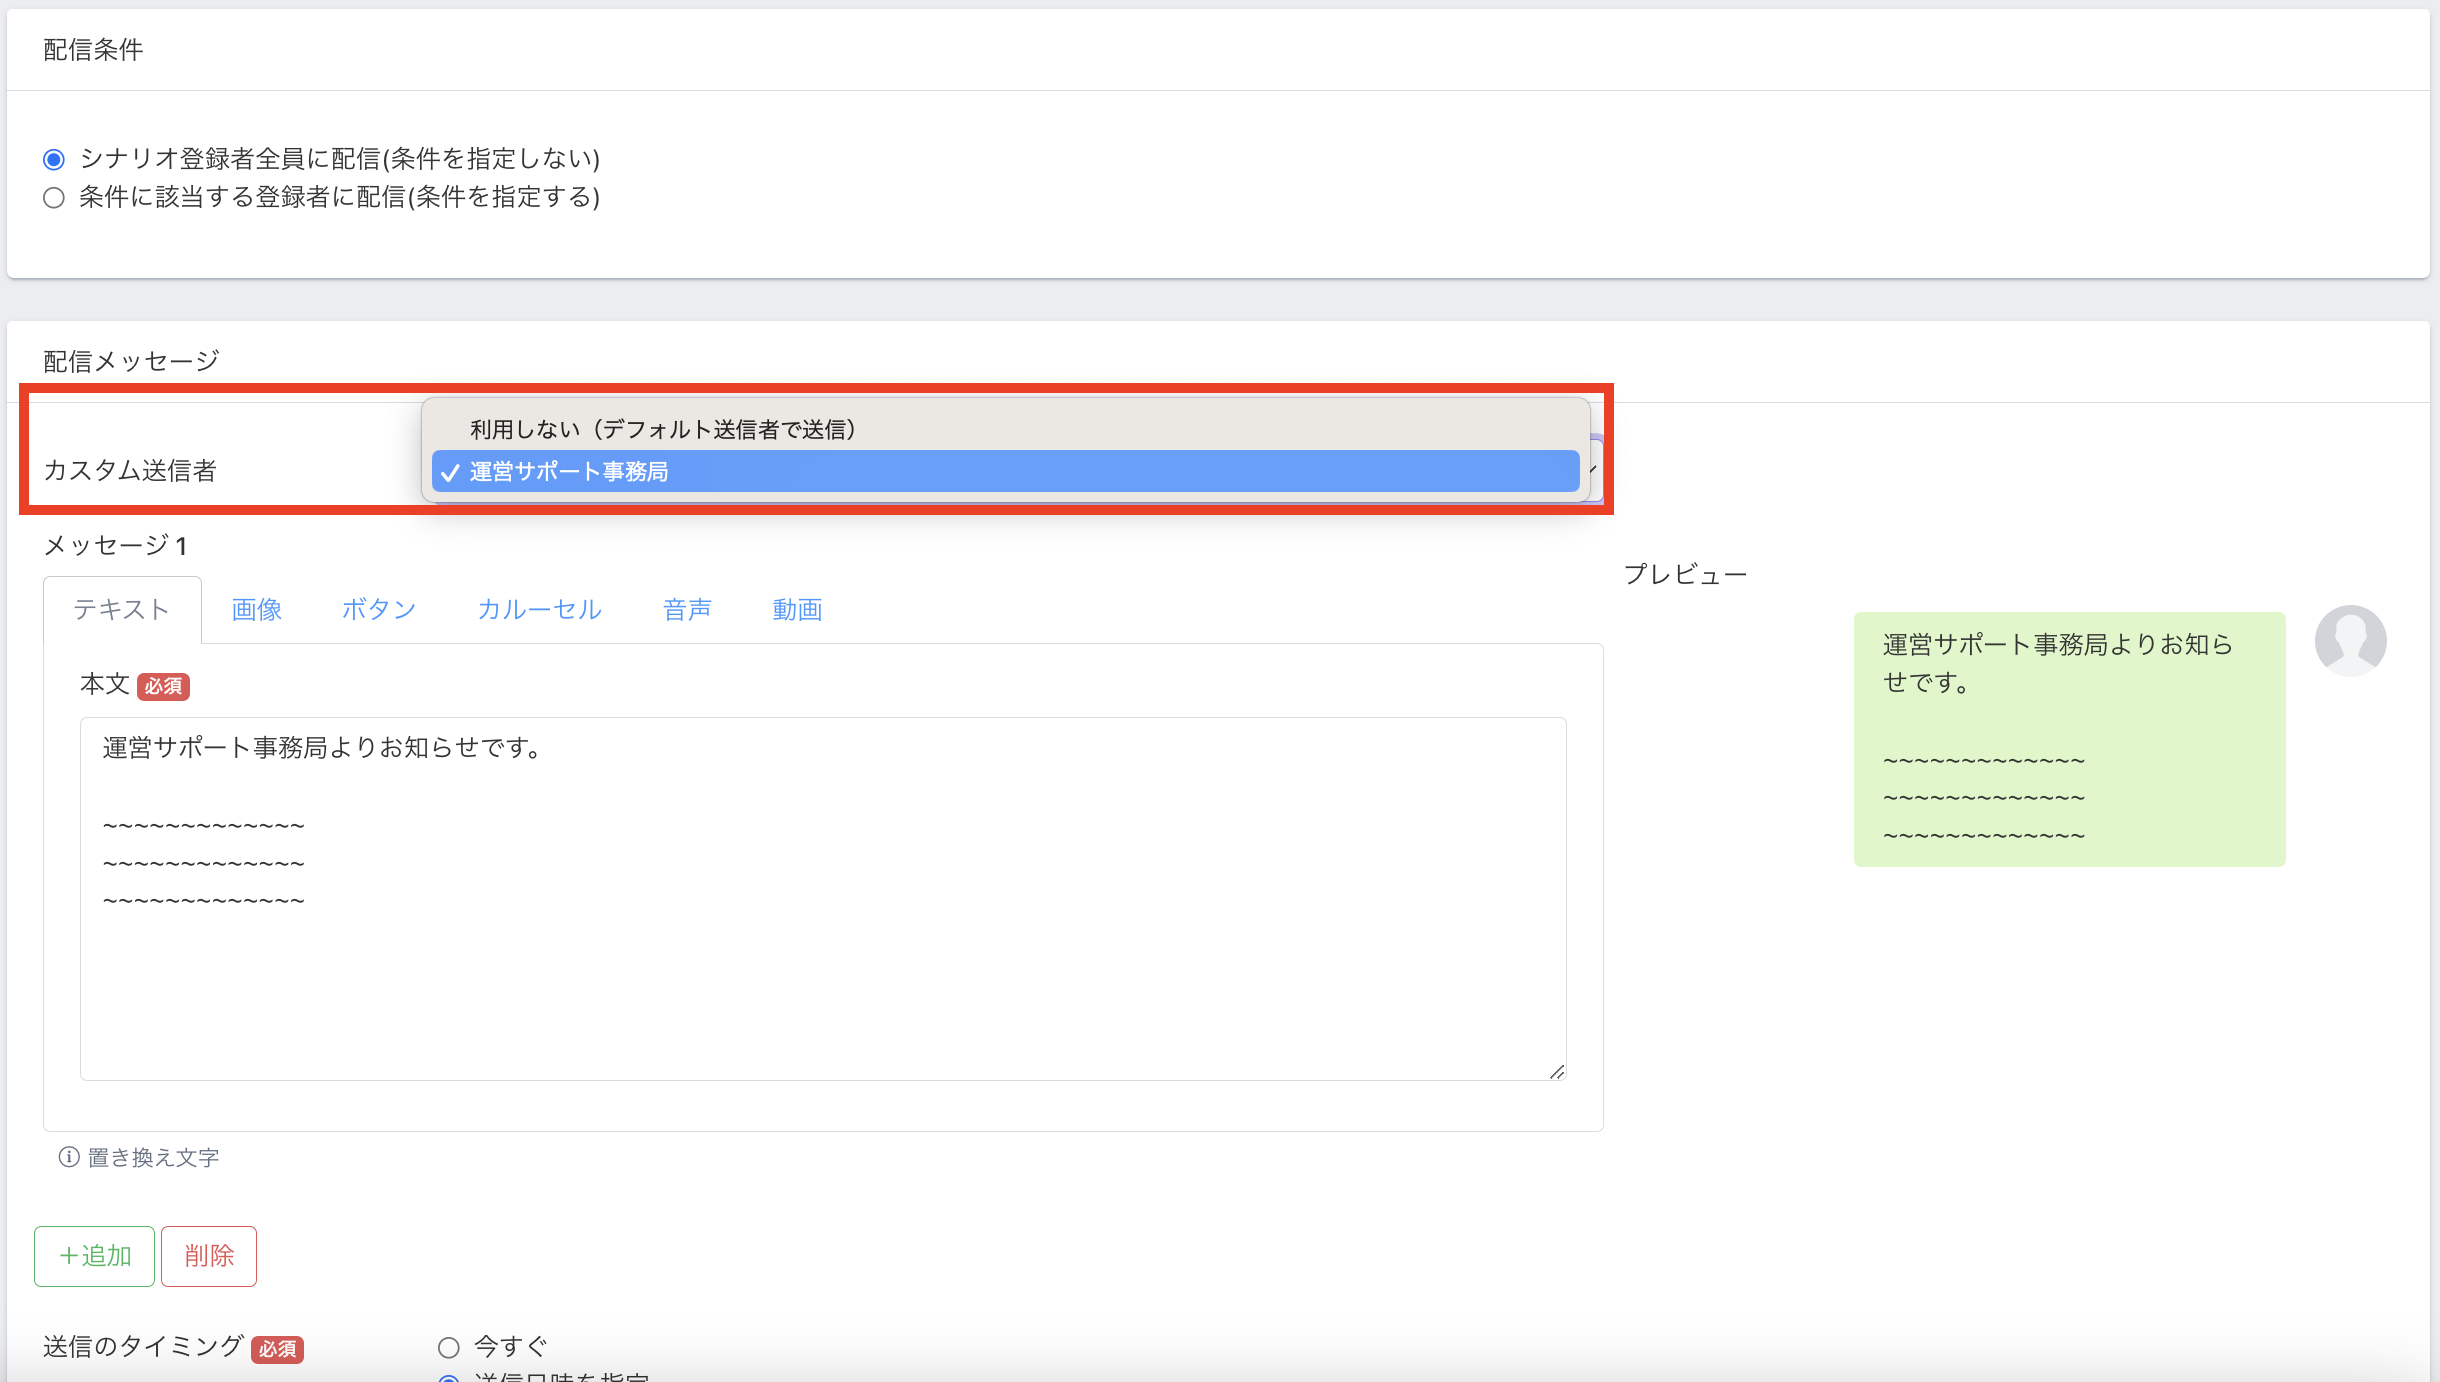The width and height of the screenshot is (2440, 1382).
Task: Switch to the 画像 tab
Action: 257,610
